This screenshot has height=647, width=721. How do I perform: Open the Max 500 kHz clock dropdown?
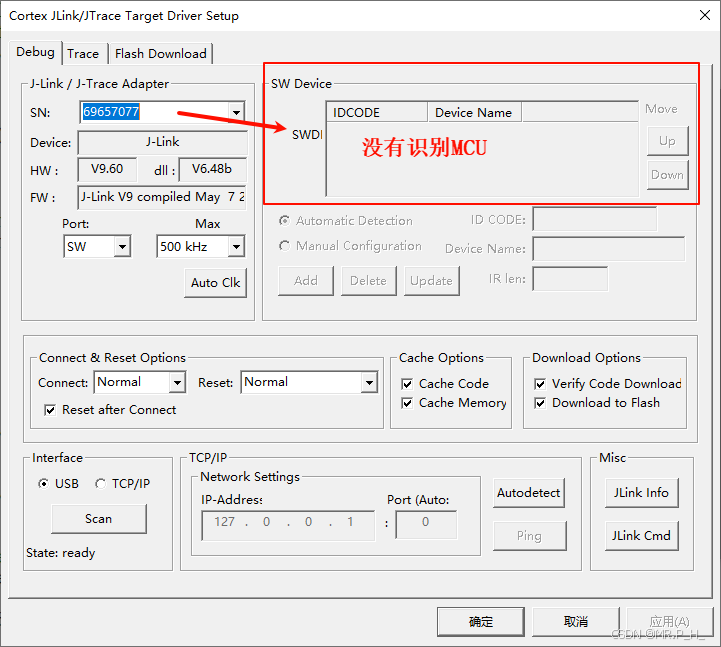coord(236,246)
